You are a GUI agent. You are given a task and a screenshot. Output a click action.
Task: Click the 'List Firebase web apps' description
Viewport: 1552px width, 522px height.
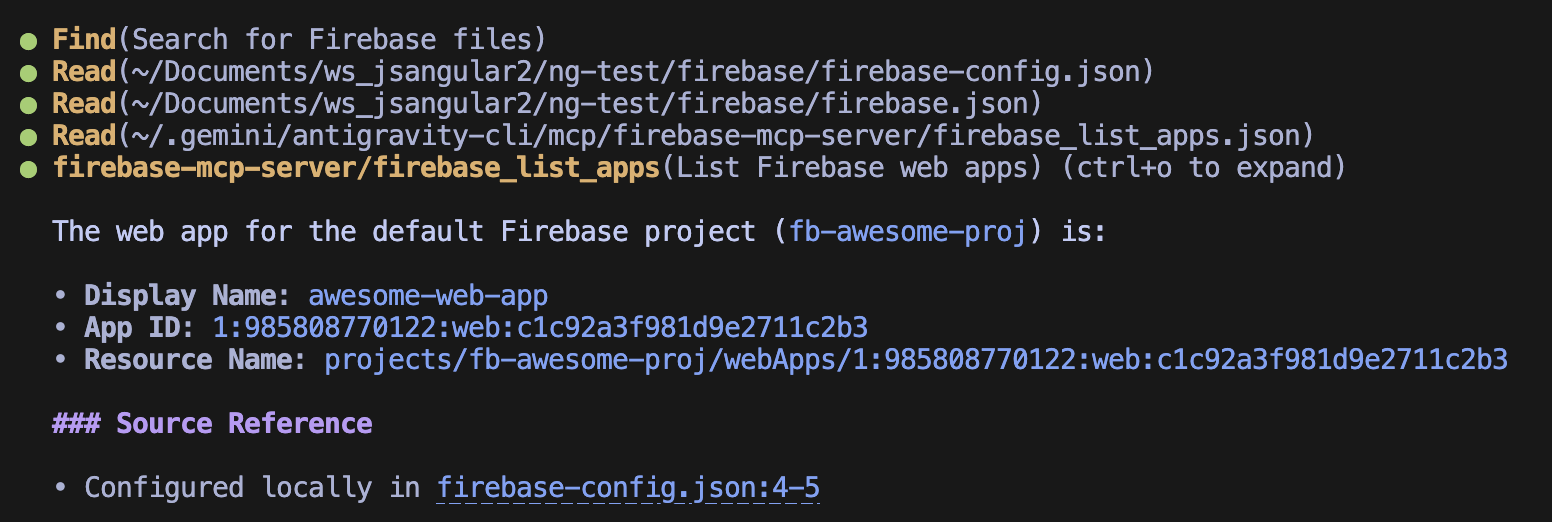click(x=852, y=168)
